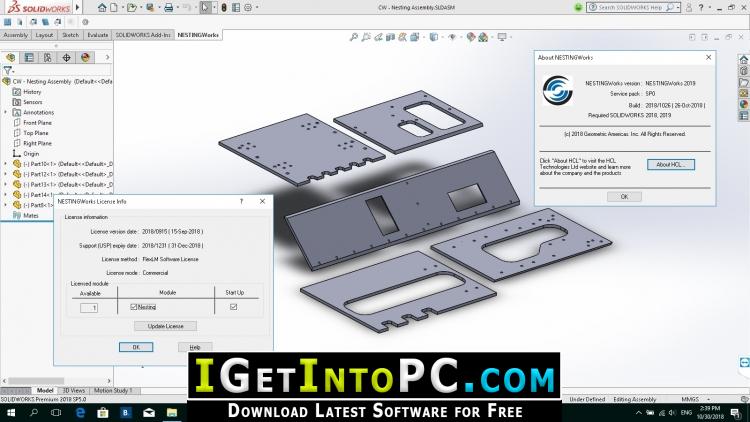Expand the Annotations tree node

tap(6, 112)
